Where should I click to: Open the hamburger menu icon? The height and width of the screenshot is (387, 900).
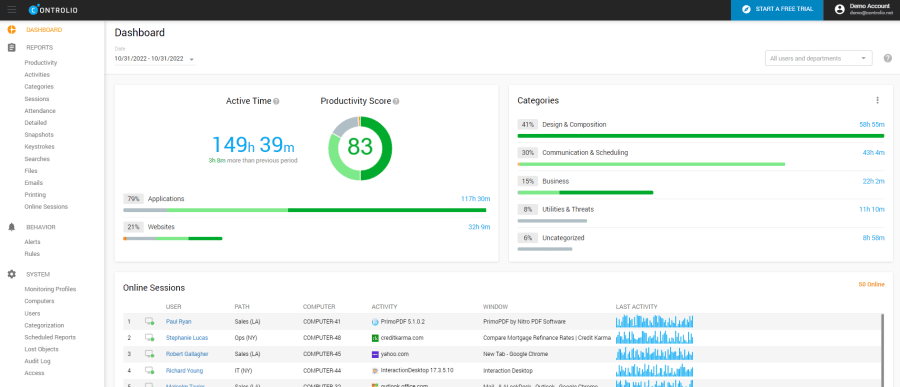[x=11, y=9]
